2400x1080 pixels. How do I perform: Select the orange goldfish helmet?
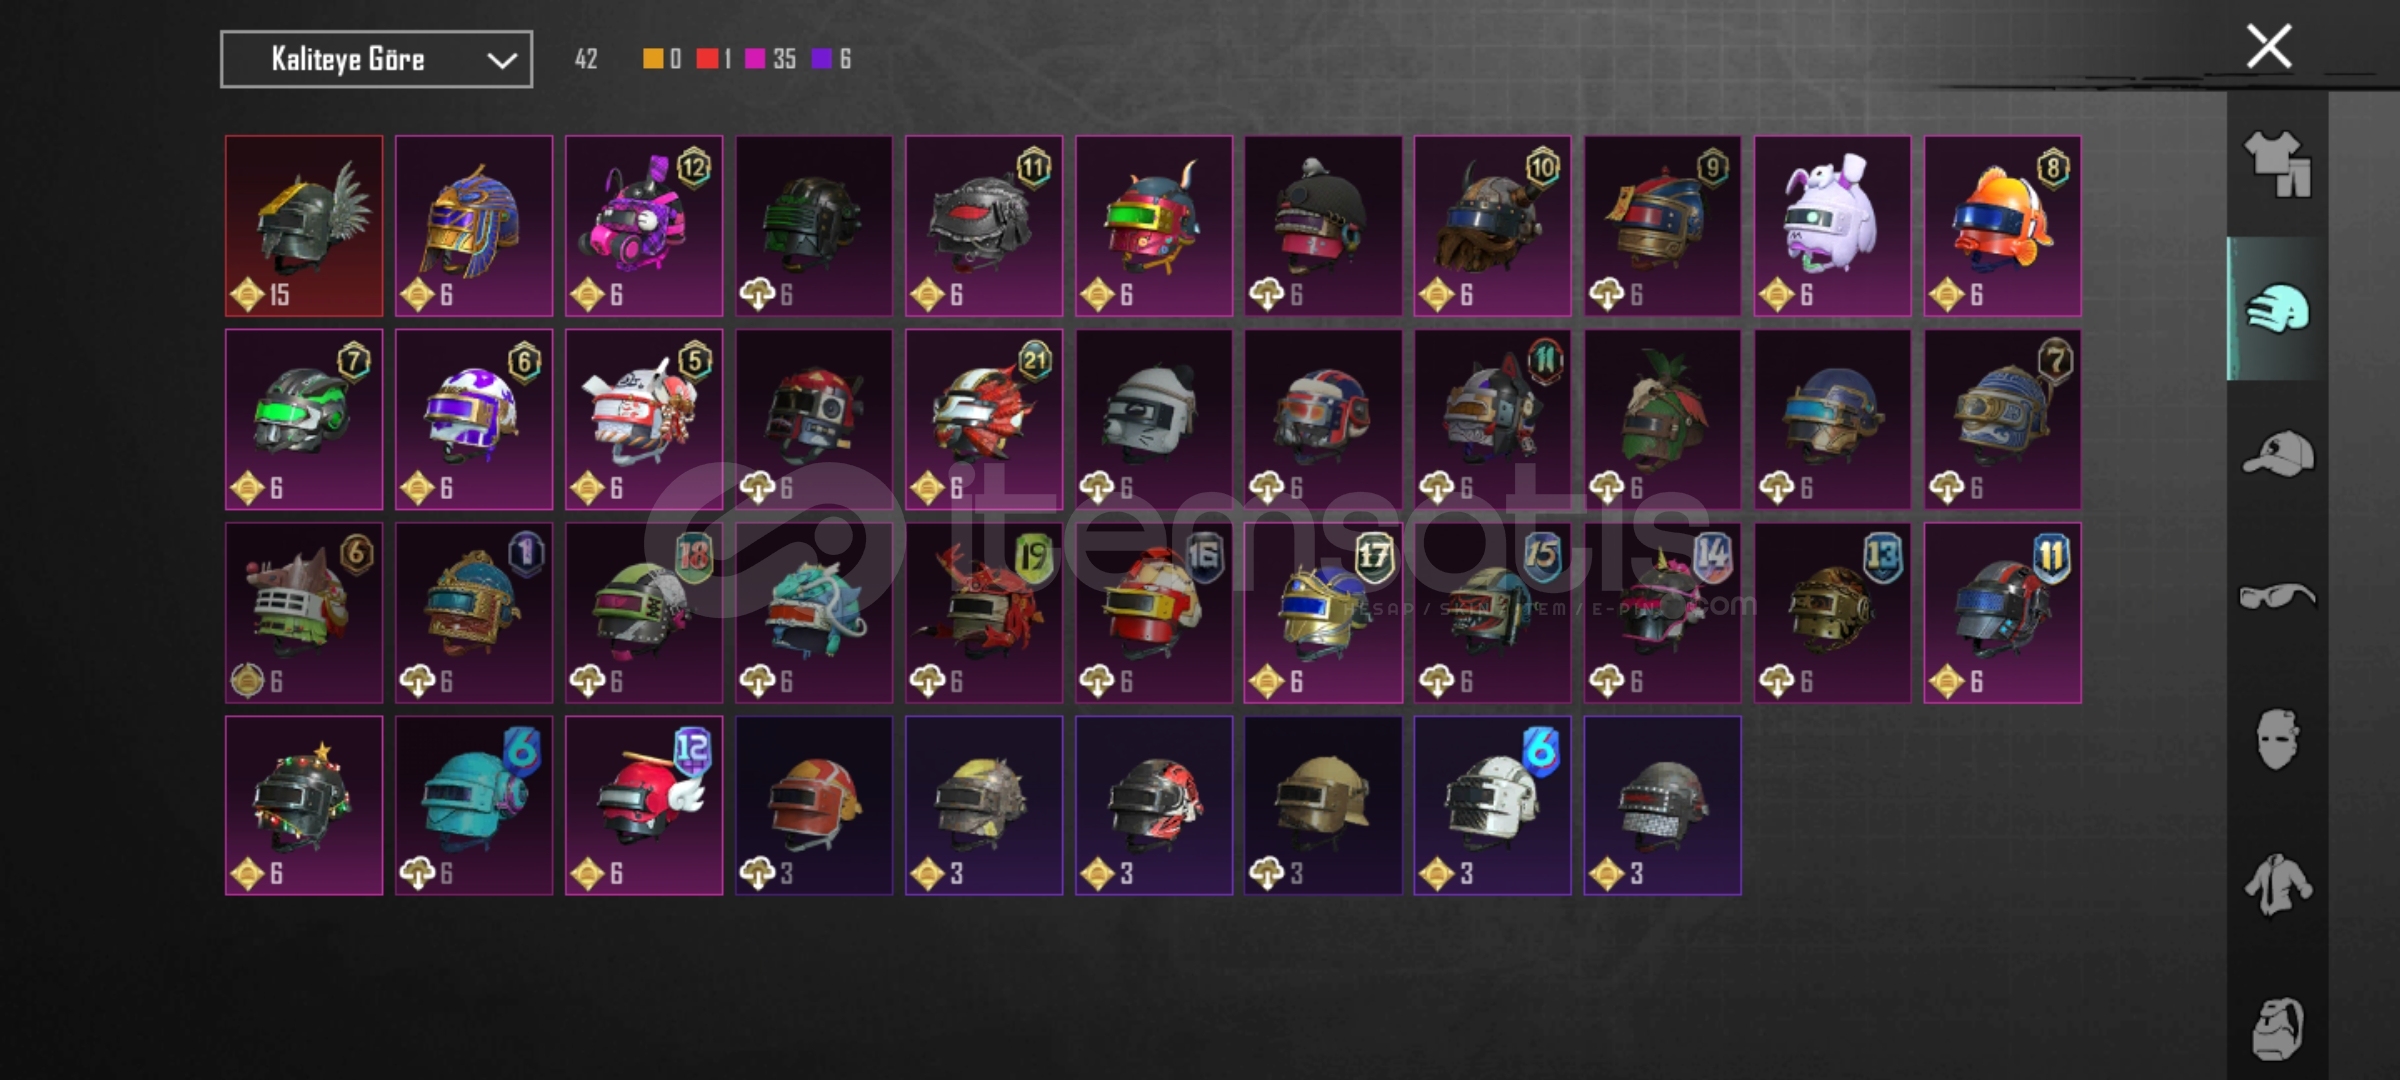[2002, 226]
